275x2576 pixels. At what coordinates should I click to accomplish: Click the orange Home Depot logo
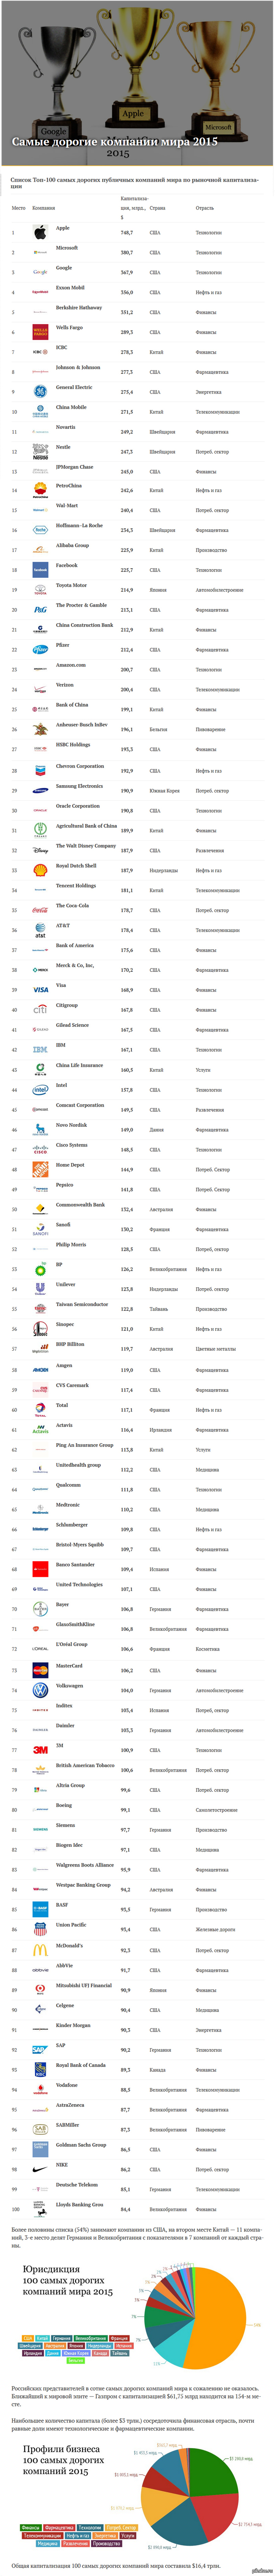tap(40, 1169)
